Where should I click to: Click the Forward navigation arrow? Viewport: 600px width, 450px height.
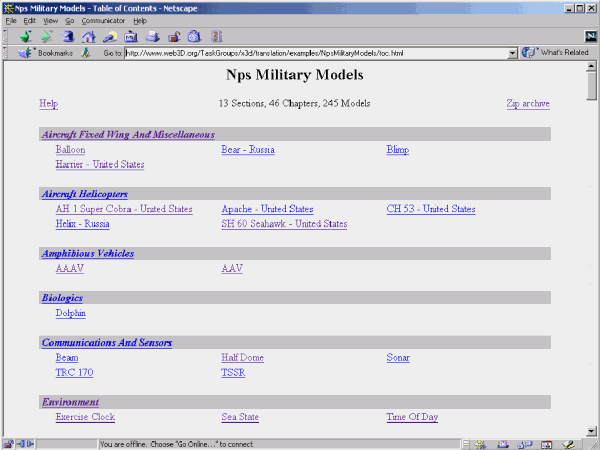click(x=46, y=36)
